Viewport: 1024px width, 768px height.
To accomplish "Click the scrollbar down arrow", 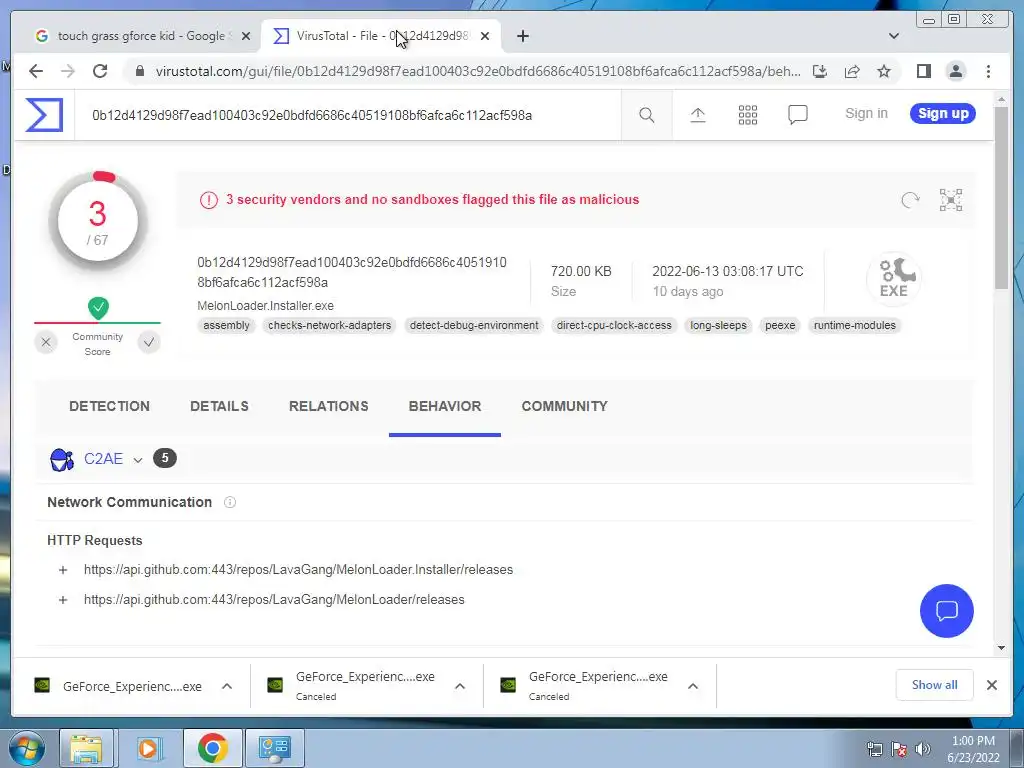I will (x=1001, y=648).
